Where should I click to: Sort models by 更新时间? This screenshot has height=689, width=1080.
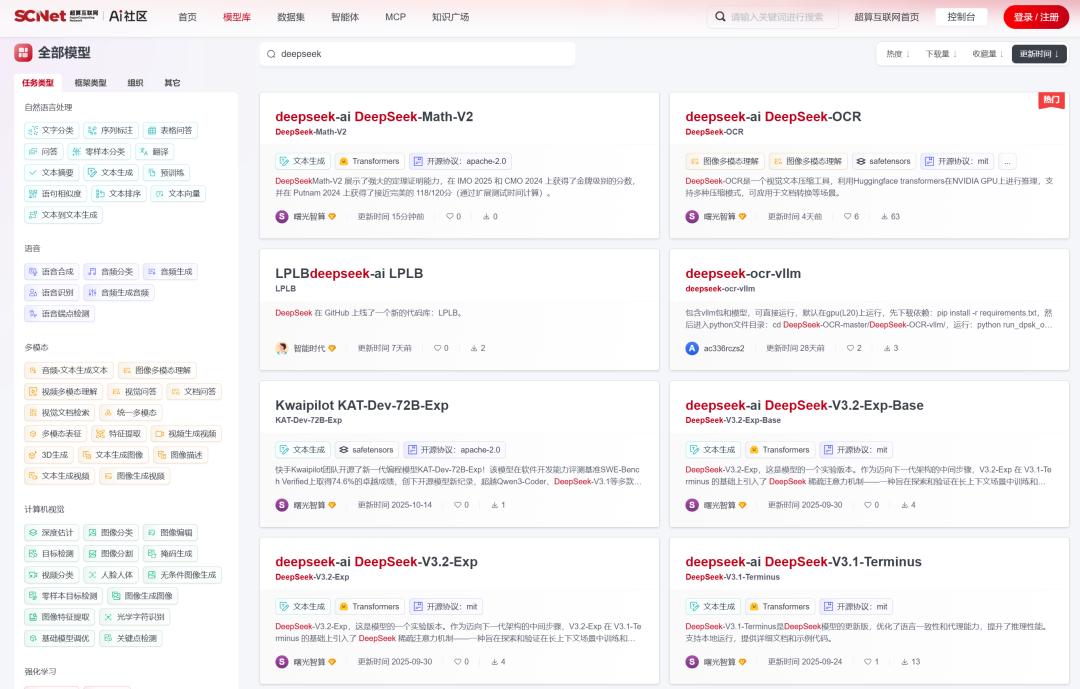coord(1039,54)
